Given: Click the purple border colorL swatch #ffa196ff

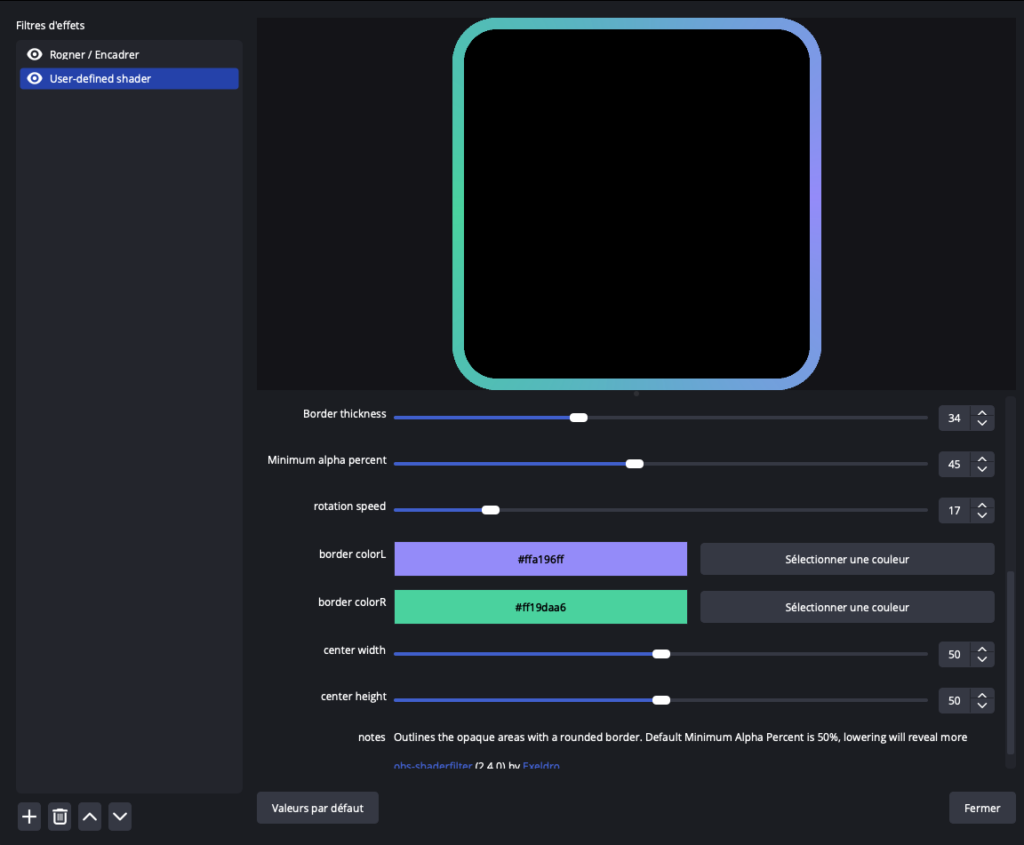Looking at the screenshot, I should coord(541,559).
